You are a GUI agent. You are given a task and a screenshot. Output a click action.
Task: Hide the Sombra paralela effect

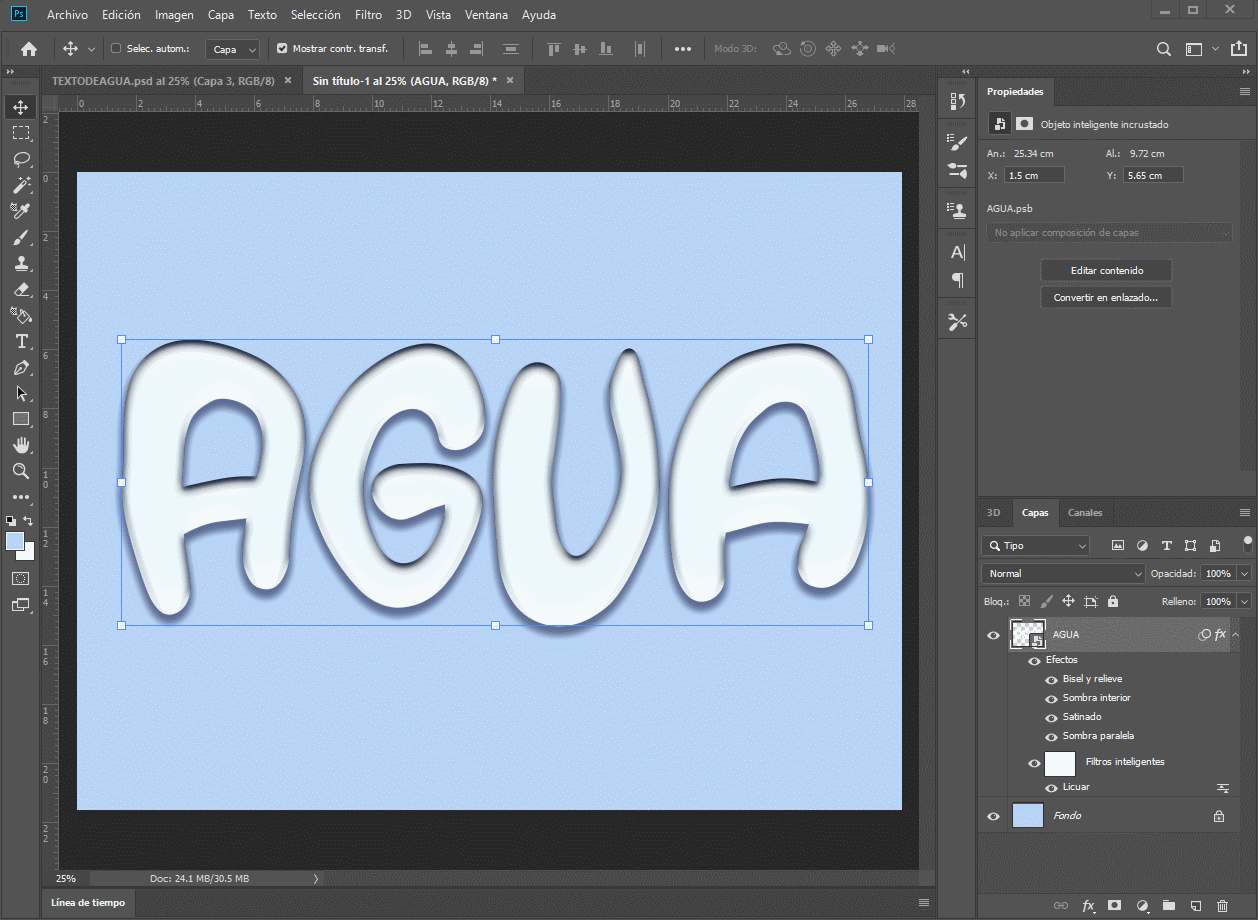tap(1051, 737)
